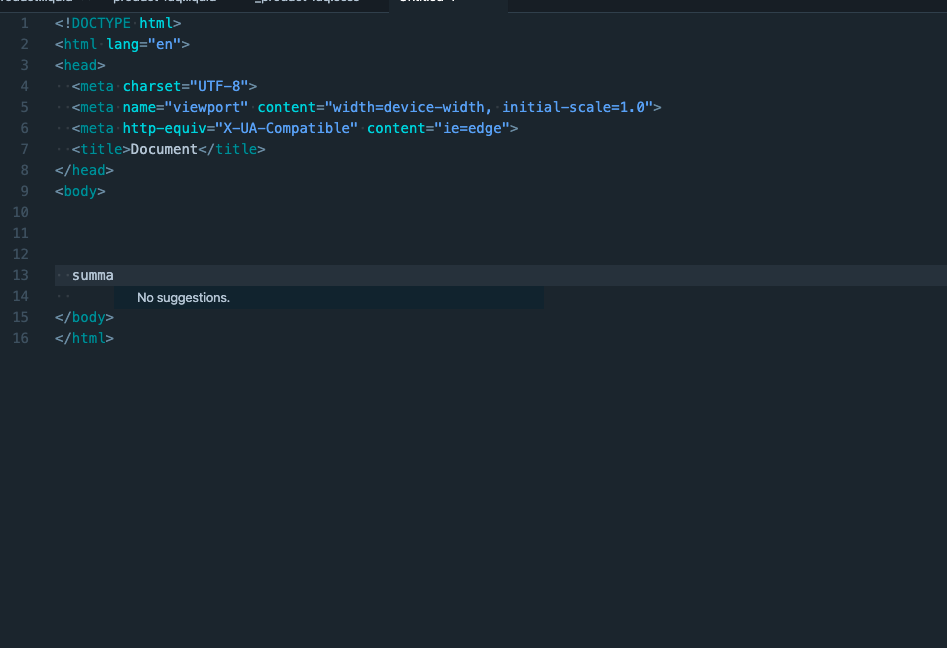Switch to the Untitled-1 tab
This screenshot has height=648, width=947.
pos(427,5)
